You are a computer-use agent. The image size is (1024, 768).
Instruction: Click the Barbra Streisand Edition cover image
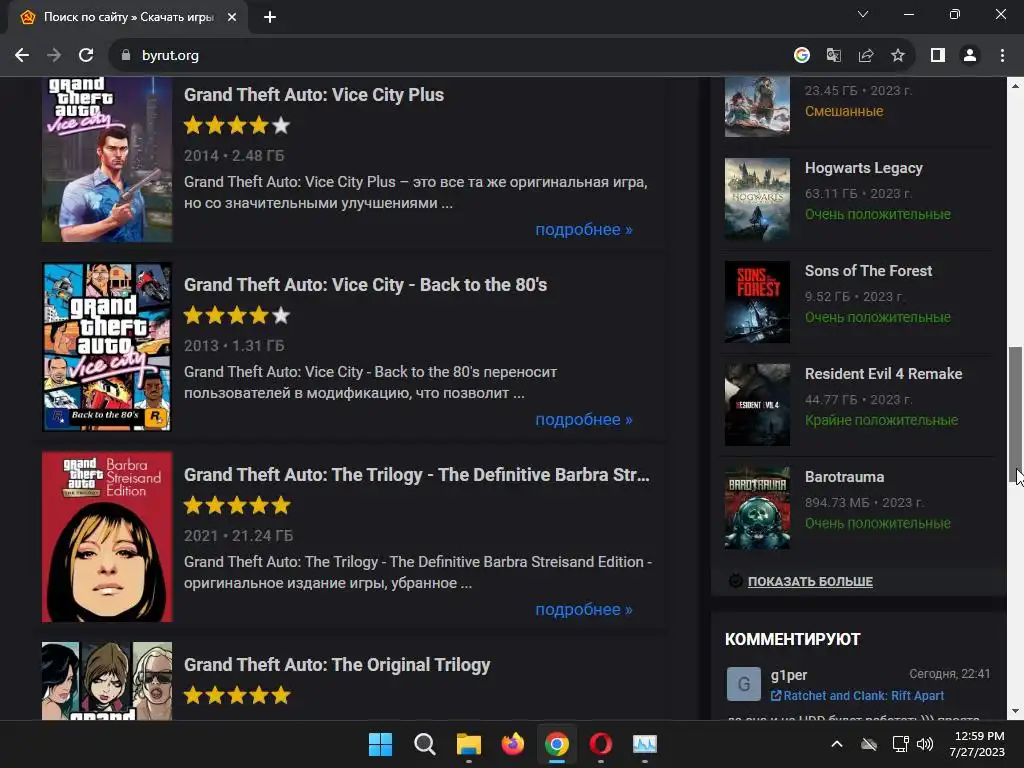point(107,537)
